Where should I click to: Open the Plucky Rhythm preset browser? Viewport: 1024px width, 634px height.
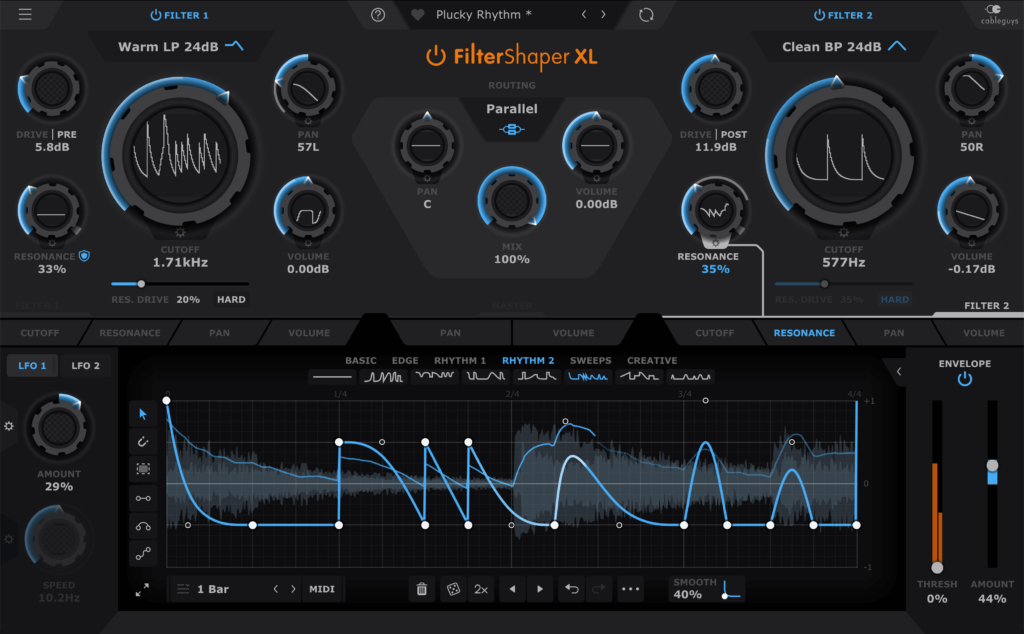(483, 14)
